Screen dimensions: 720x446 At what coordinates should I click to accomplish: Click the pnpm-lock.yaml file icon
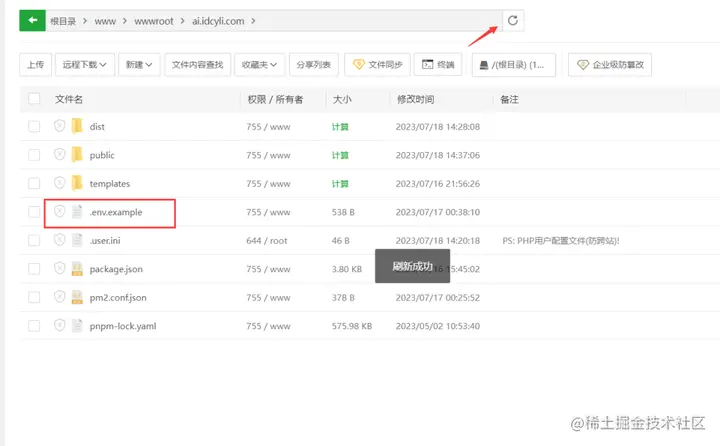point(77,326)
